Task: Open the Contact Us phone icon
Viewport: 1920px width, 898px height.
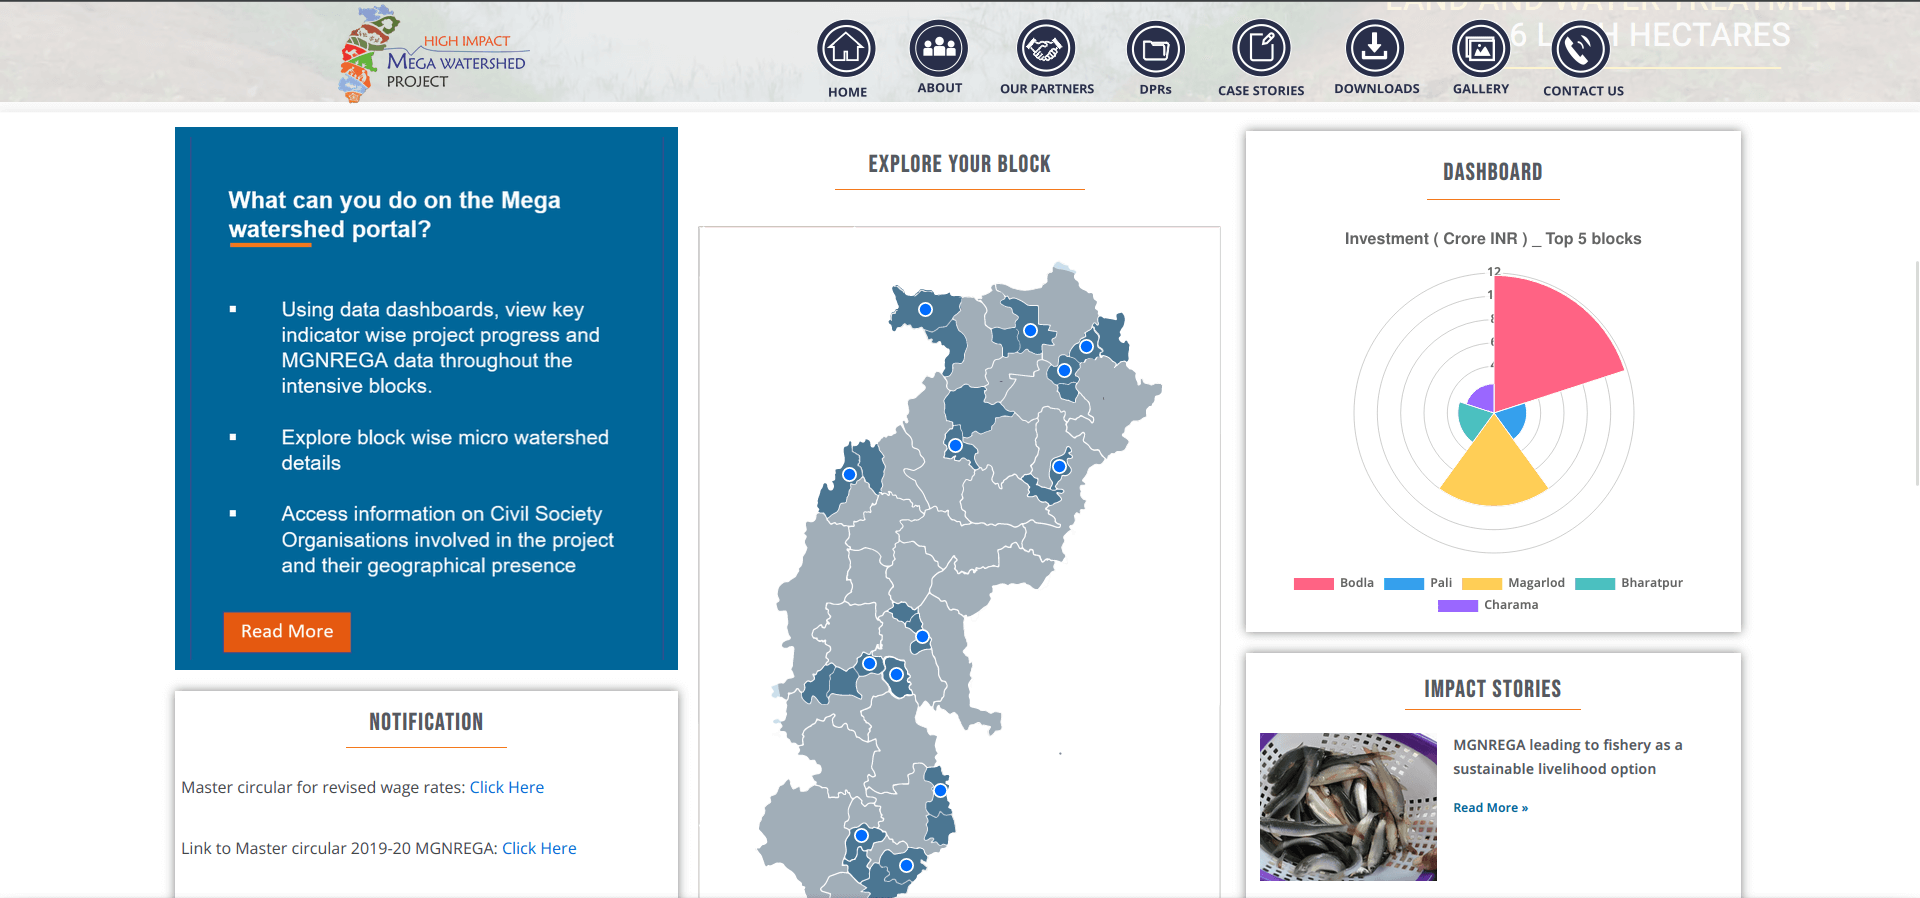Action: (1581, 49)
